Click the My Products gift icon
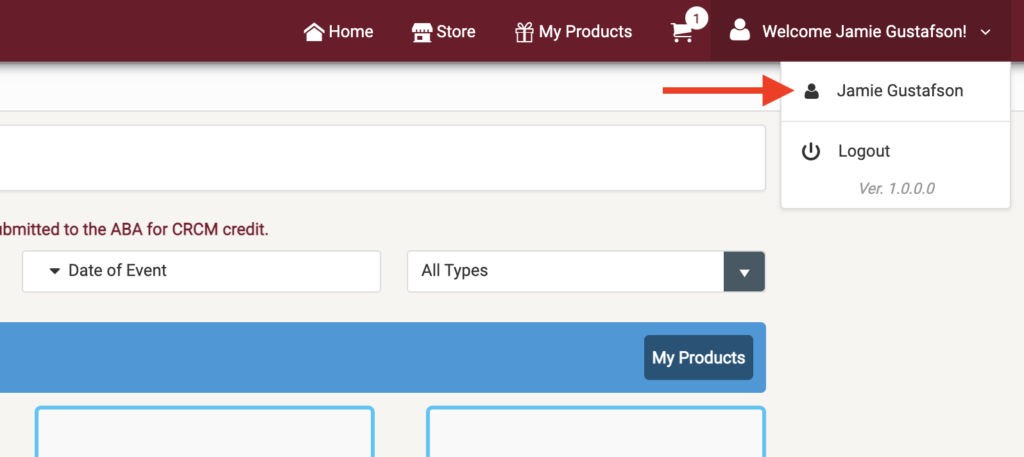This screenshot has width=1024, height=457. coord(524,31)
